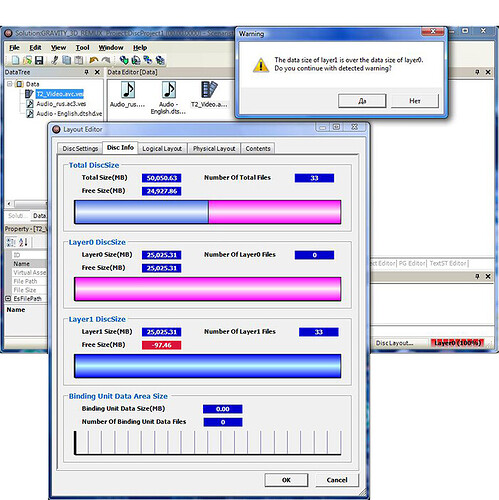
Task: Open the Disc Settings tab
Action: tap(80, 148)
